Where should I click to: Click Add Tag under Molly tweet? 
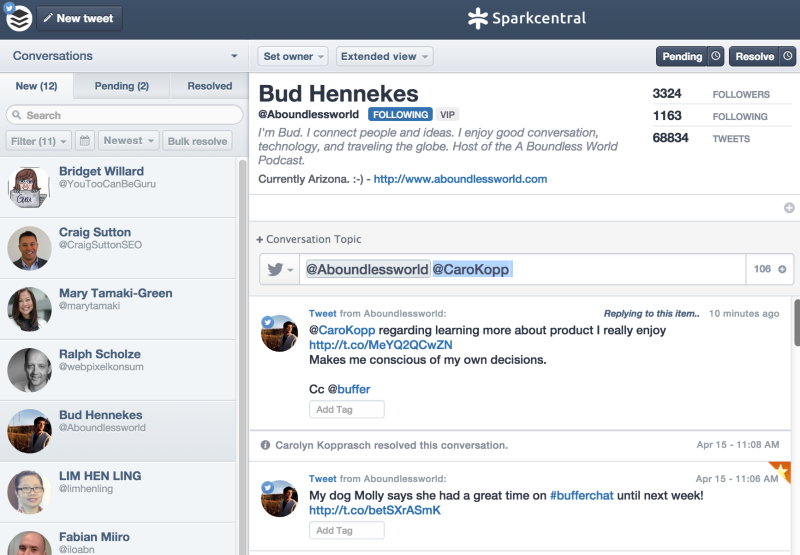coord(346,530)
